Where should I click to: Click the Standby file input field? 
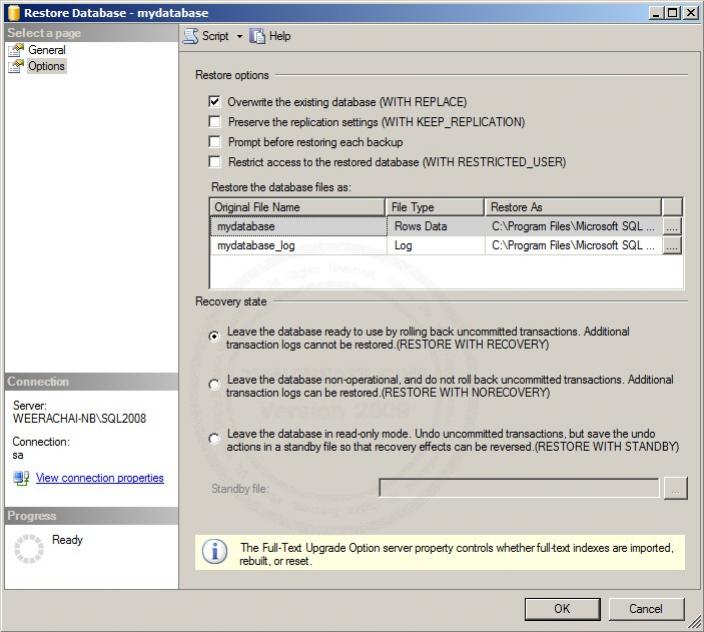pyautogui.click(x=519, y=488)
